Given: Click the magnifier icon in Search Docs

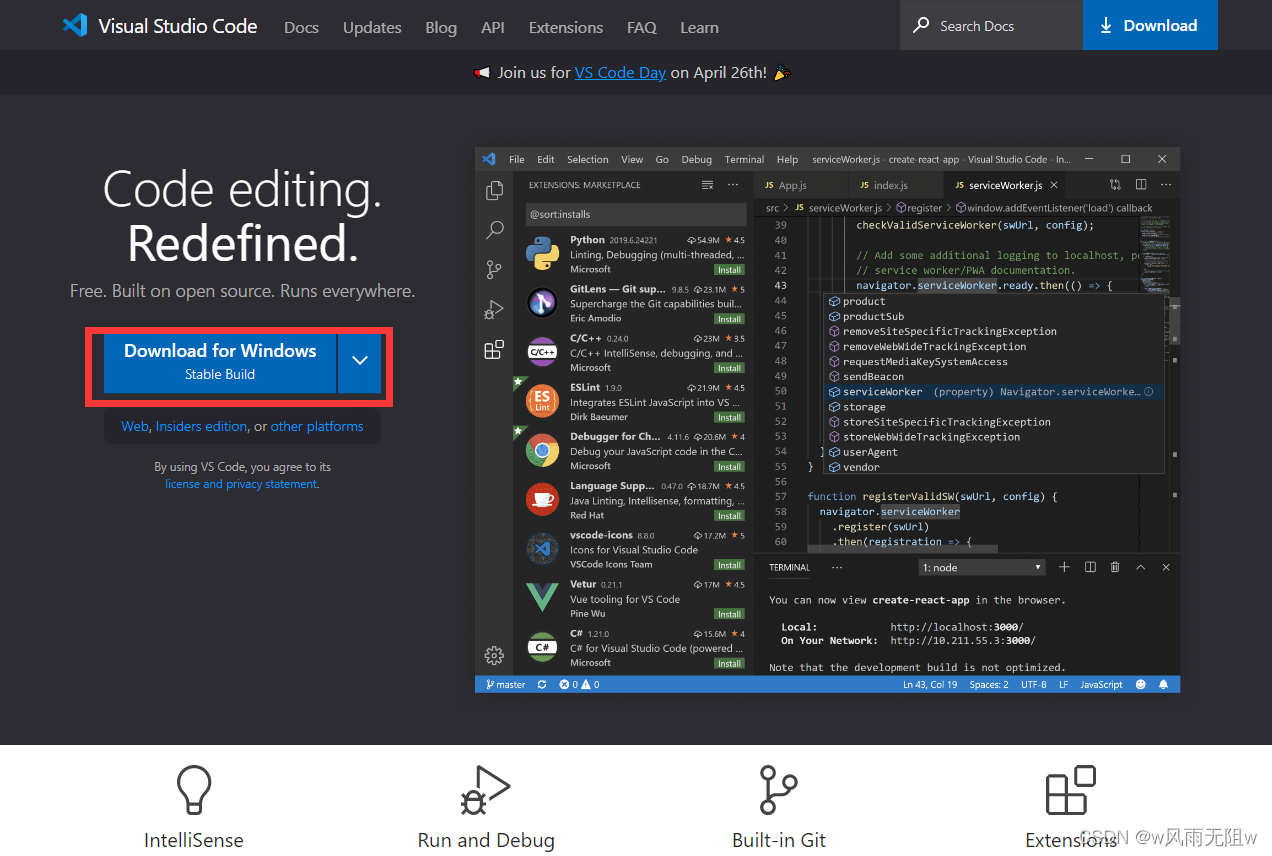Looking at the screenshot, I should (x=921, y=26).
